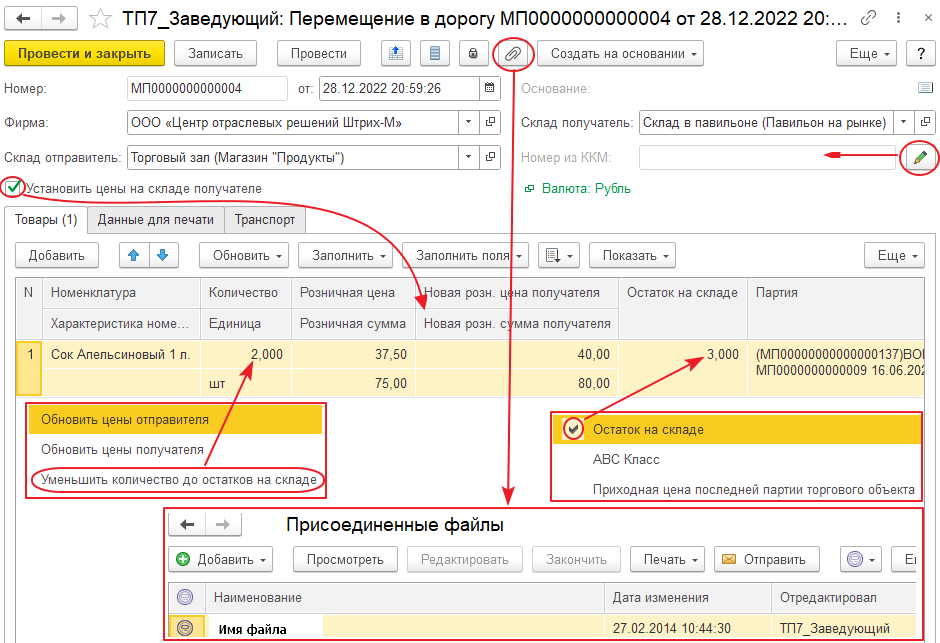Open the Фирма field dropdown arrow
Screen dimensions: 940x643
click(x=468, y=122)
